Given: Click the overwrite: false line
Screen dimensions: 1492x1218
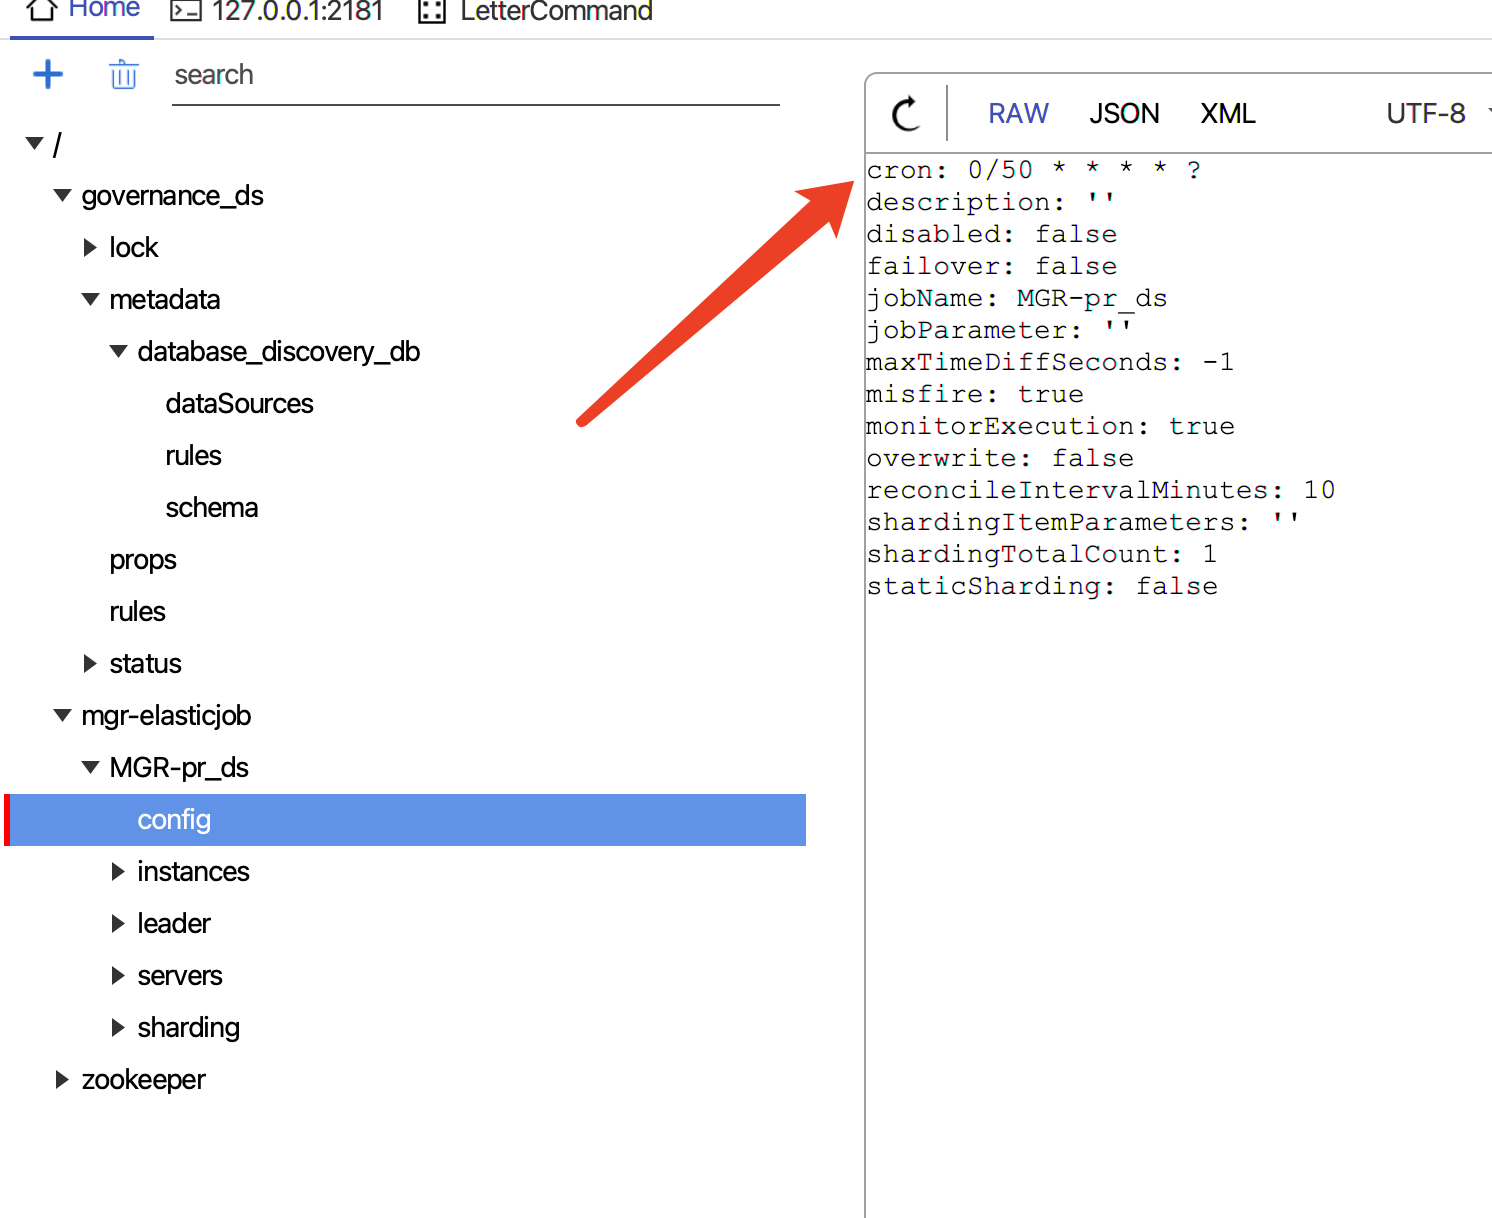Looking at the screenshot, I should click(x=1000, y=458).
